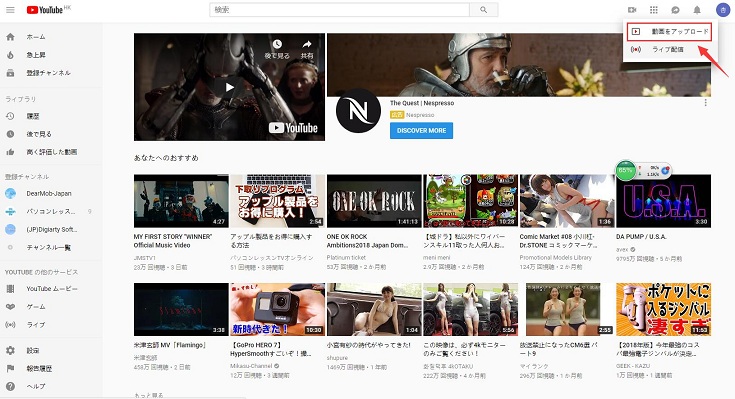Open the video thumbnail with duration 1:04
Viewport: 735px width, 399px height.
(x=374, y=309)
